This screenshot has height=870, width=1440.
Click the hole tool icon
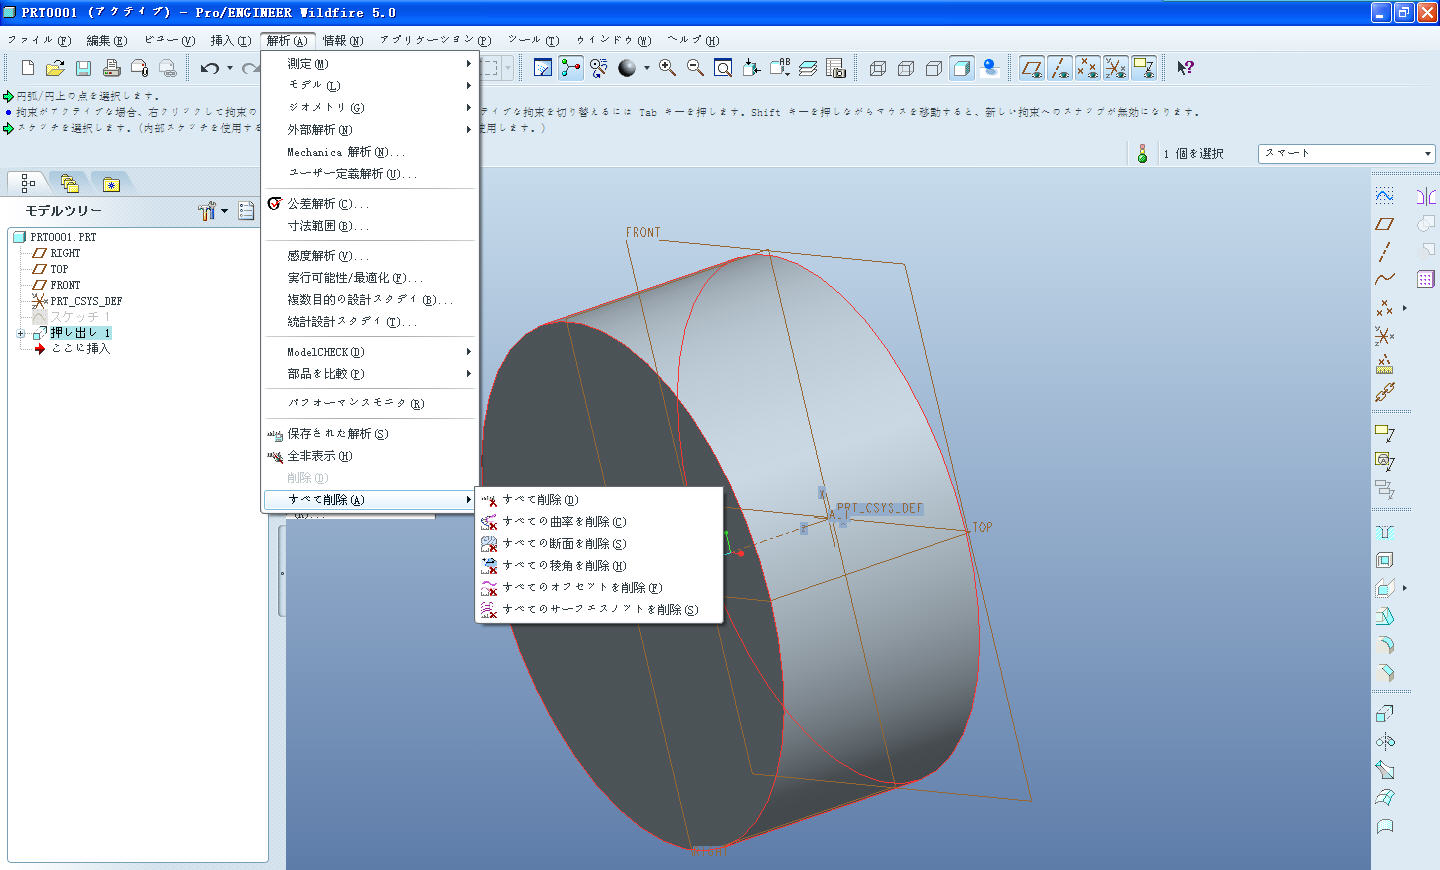[x=1384, y=532]
